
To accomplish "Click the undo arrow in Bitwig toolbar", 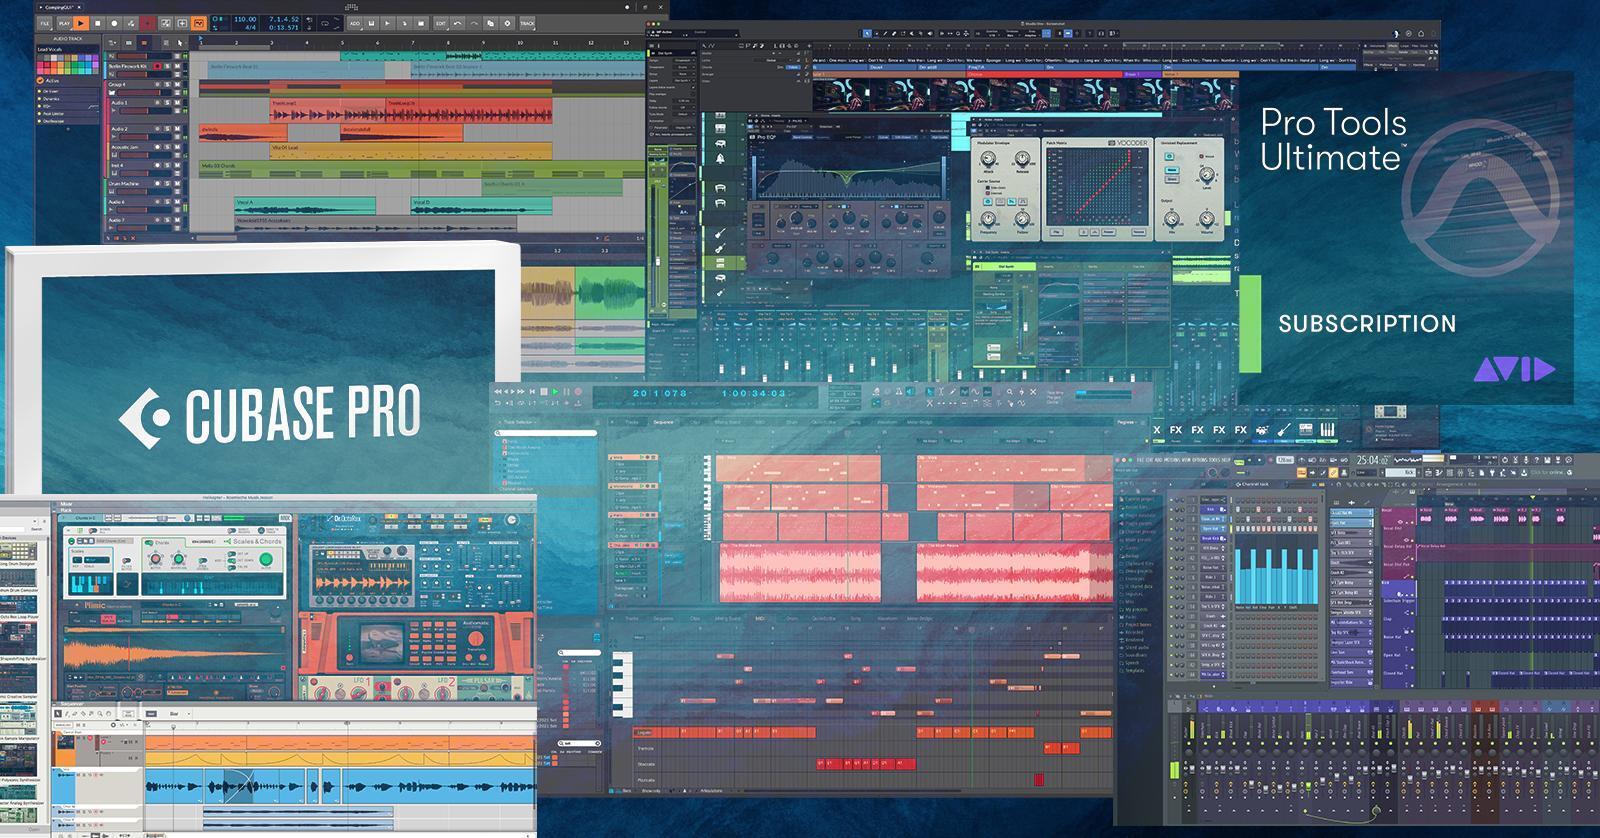I will tap(457, 23).
